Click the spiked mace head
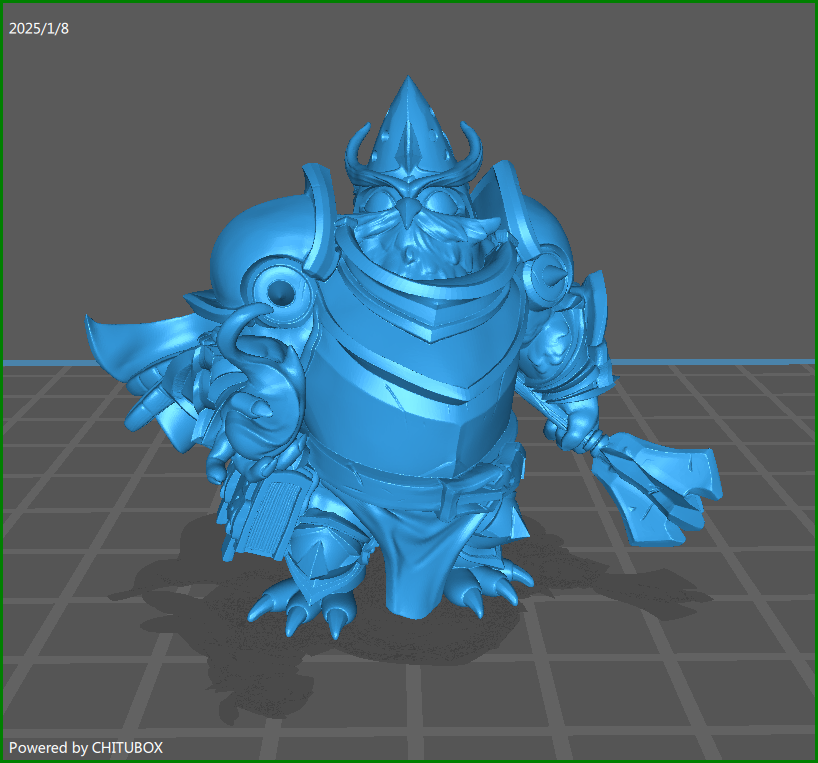The height and width of the screenshot is (763, 818). point(660,478)
